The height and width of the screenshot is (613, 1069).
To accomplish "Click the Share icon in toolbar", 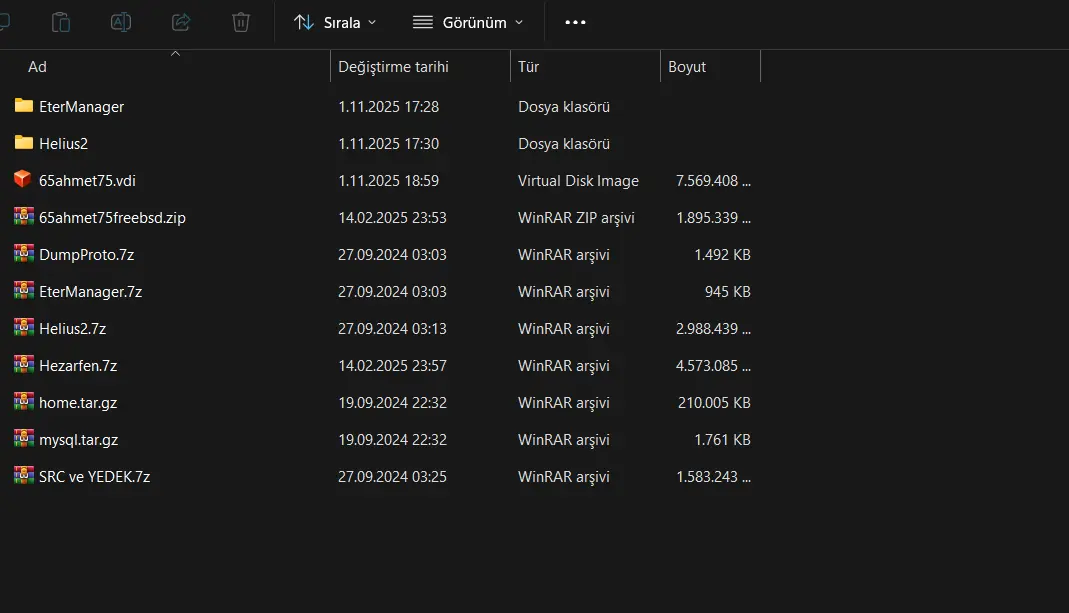I will click(181, 22).
